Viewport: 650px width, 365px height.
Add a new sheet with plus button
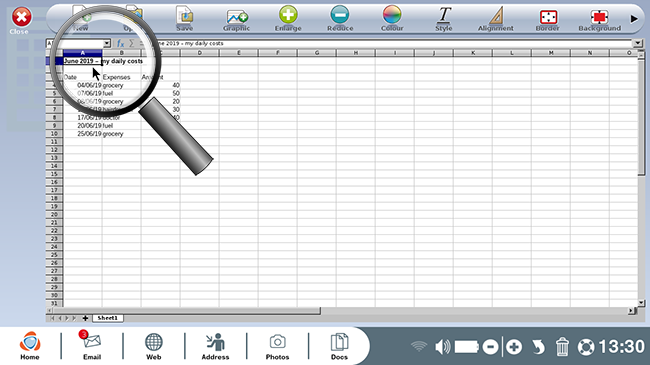(x=85, y=318)
